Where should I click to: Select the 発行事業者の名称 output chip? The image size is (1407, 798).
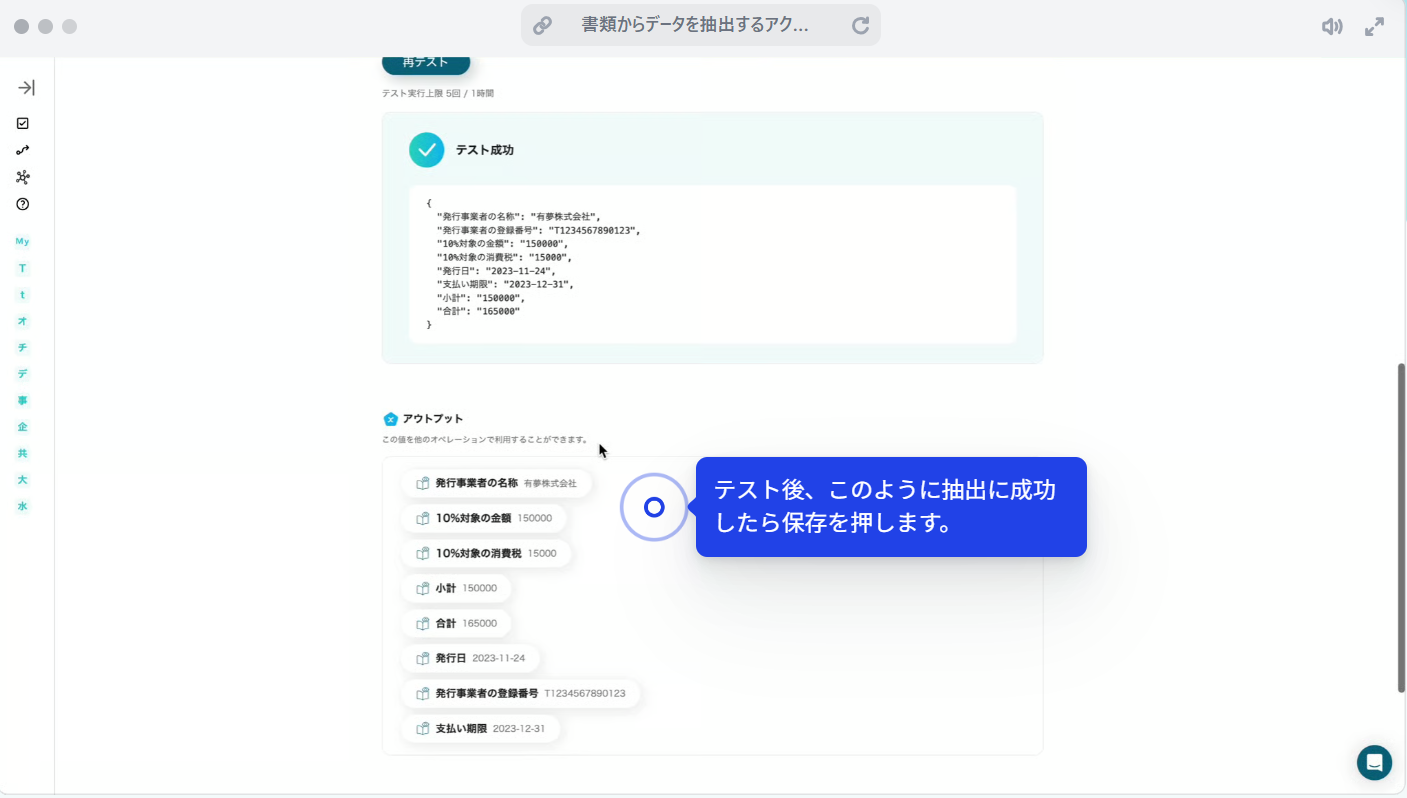(496, 483)
